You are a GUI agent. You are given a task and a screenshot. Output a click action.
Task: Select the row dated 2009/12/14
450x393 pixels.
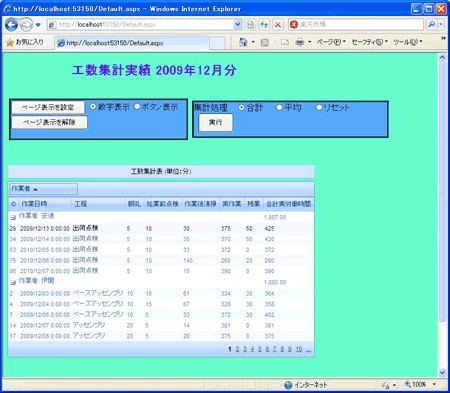point(161,239)
